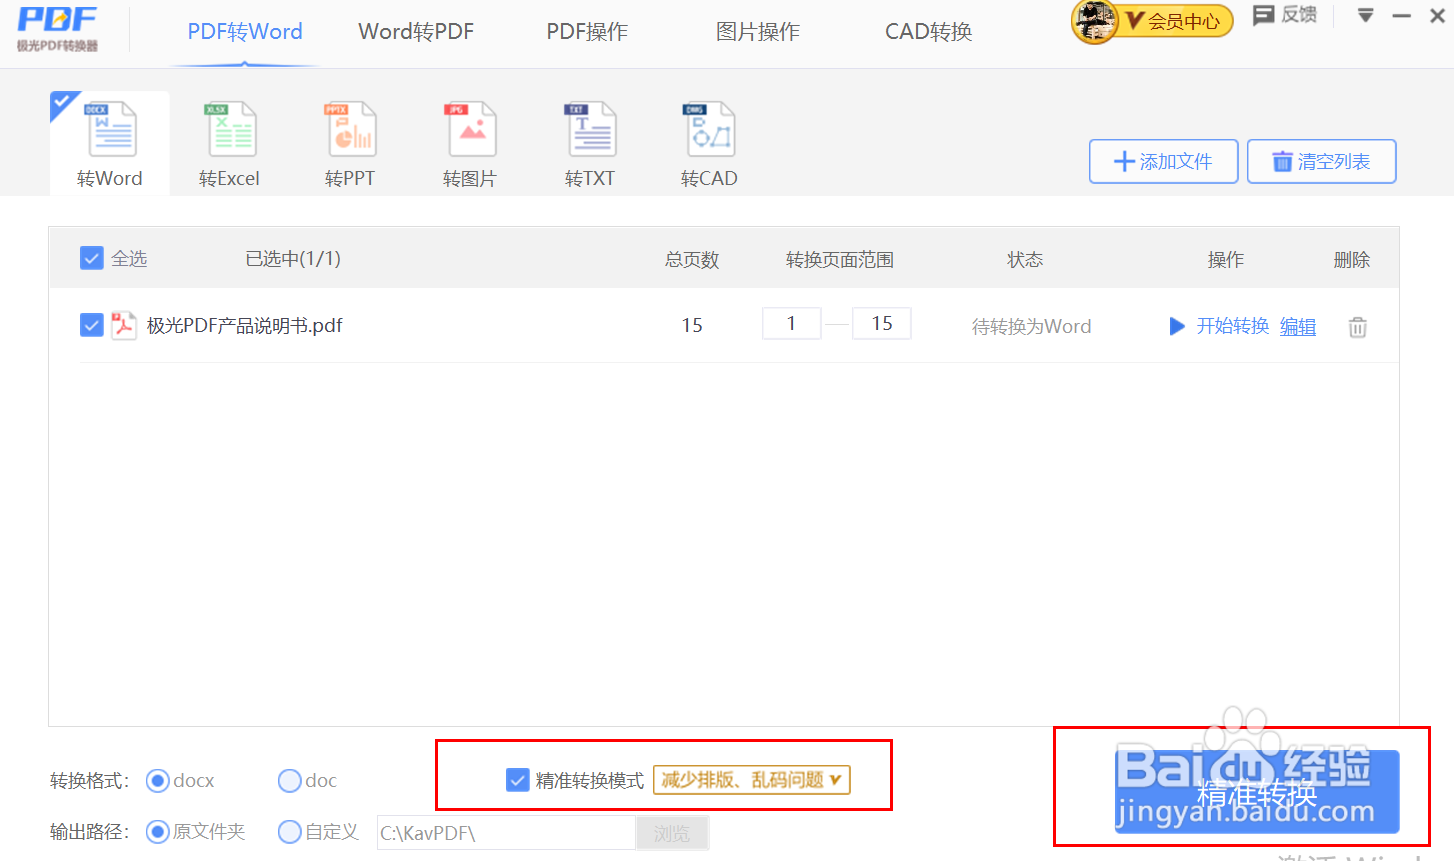Toggle the 全选 select-all checkbox
The image size is (1454, 861).
point(89,257)
